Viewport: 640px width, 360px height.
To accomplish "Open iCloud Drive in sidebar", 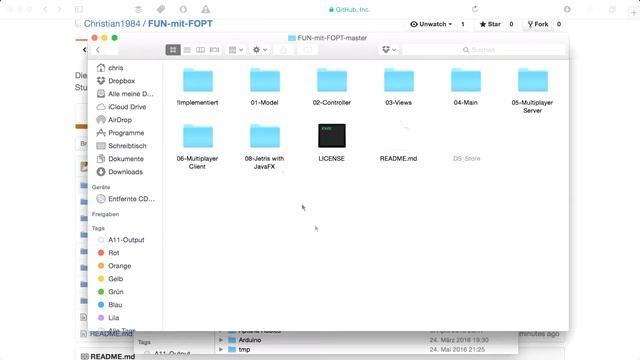I will [121, 107].
